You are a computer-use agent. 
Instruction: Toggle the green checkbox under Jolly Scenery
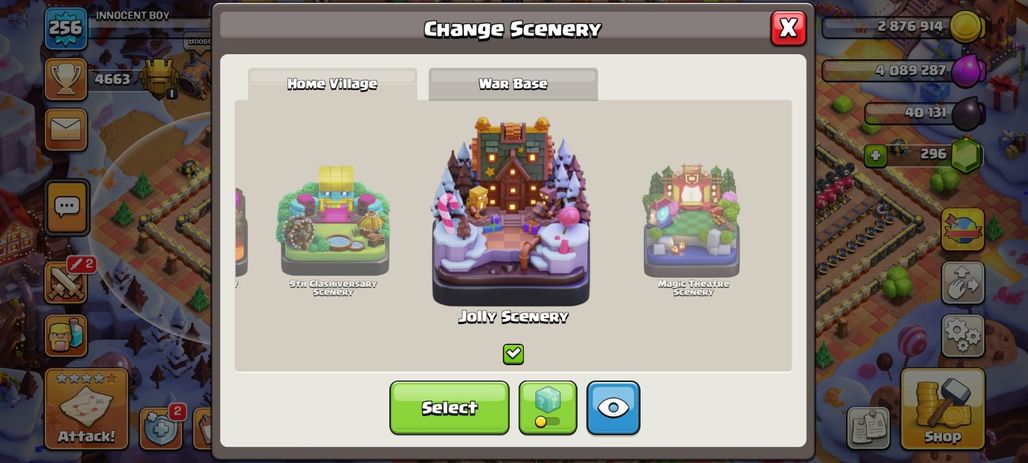click(x=513, y=354)
